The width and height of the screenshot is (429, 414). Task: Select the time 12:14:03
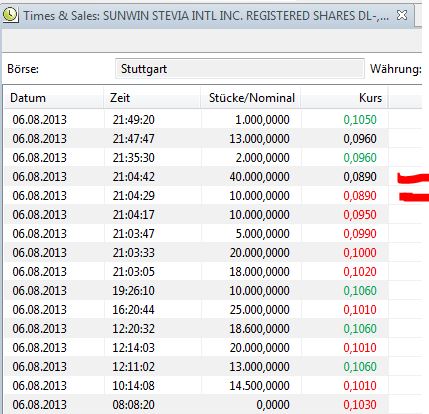[134, 348]
